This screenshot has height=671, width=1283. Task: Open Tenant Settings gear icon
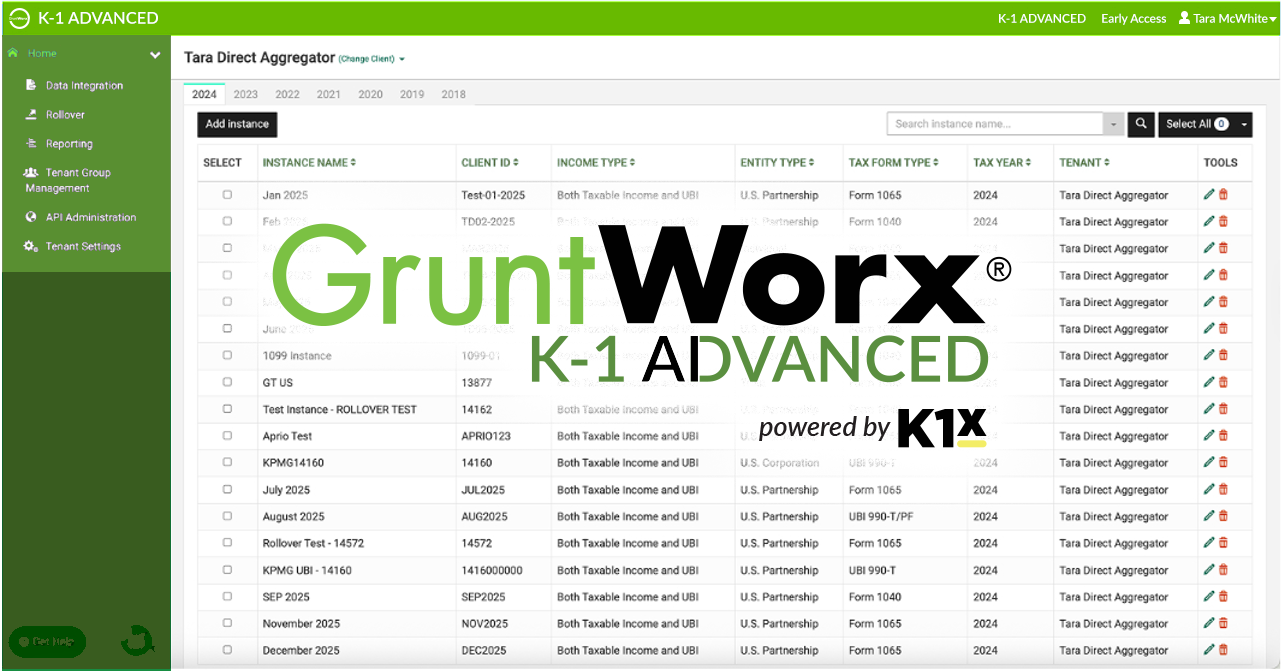(31, 246)
